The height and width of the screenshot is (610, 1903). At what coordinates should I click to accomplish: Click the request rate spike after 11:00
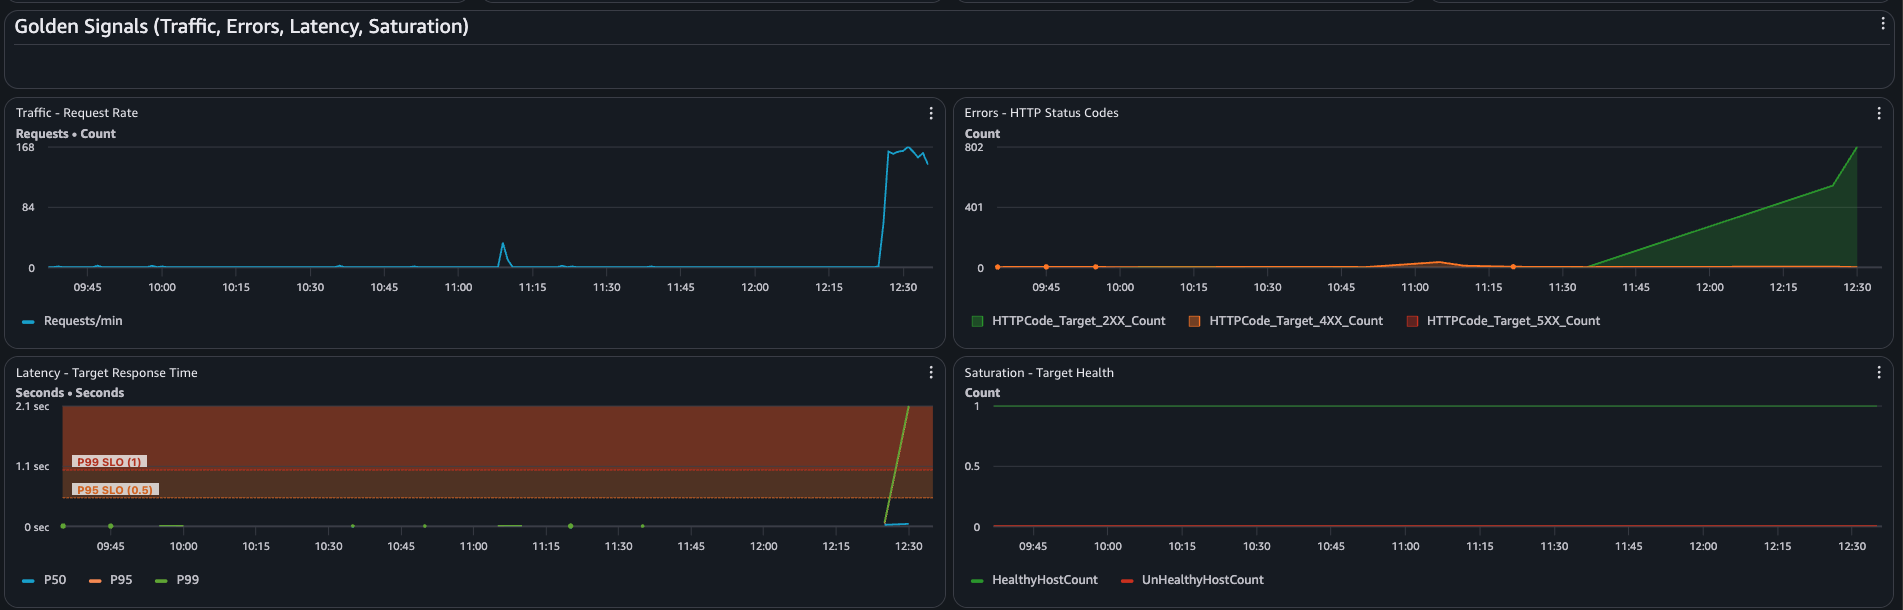tap(503, 244)
